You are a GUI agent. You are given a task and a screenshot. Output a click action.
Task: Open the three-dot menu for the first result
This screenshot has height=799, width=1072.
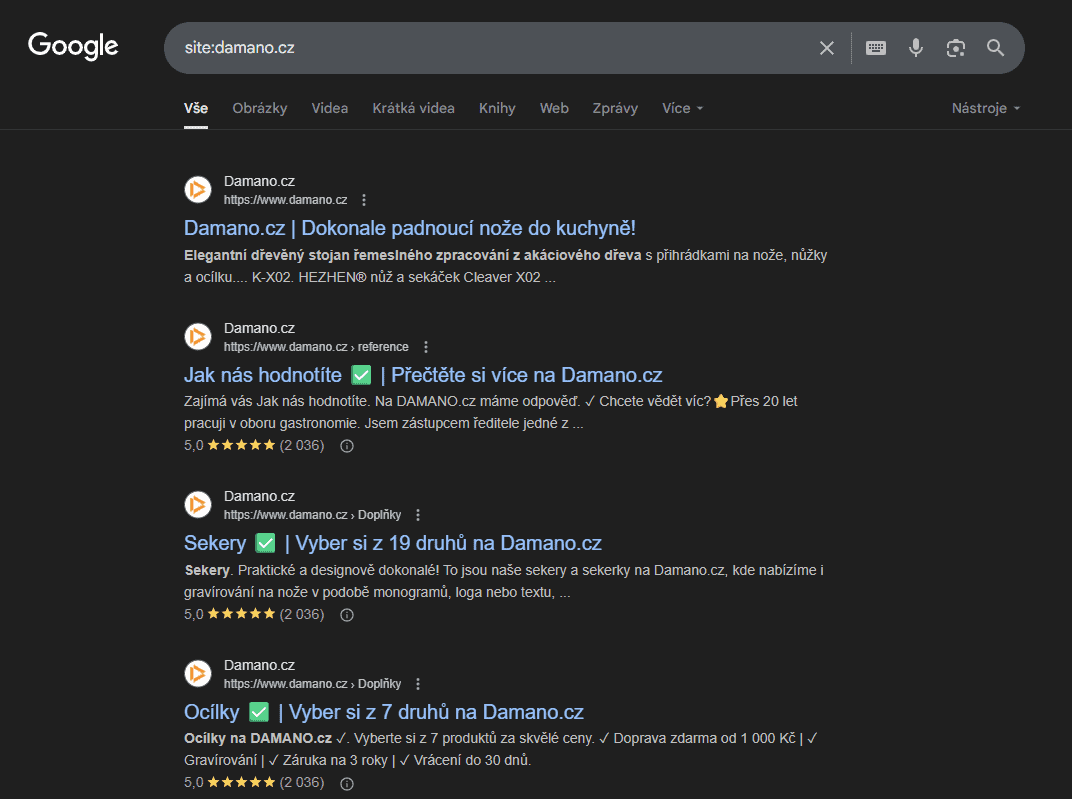(x=364, y=200)
